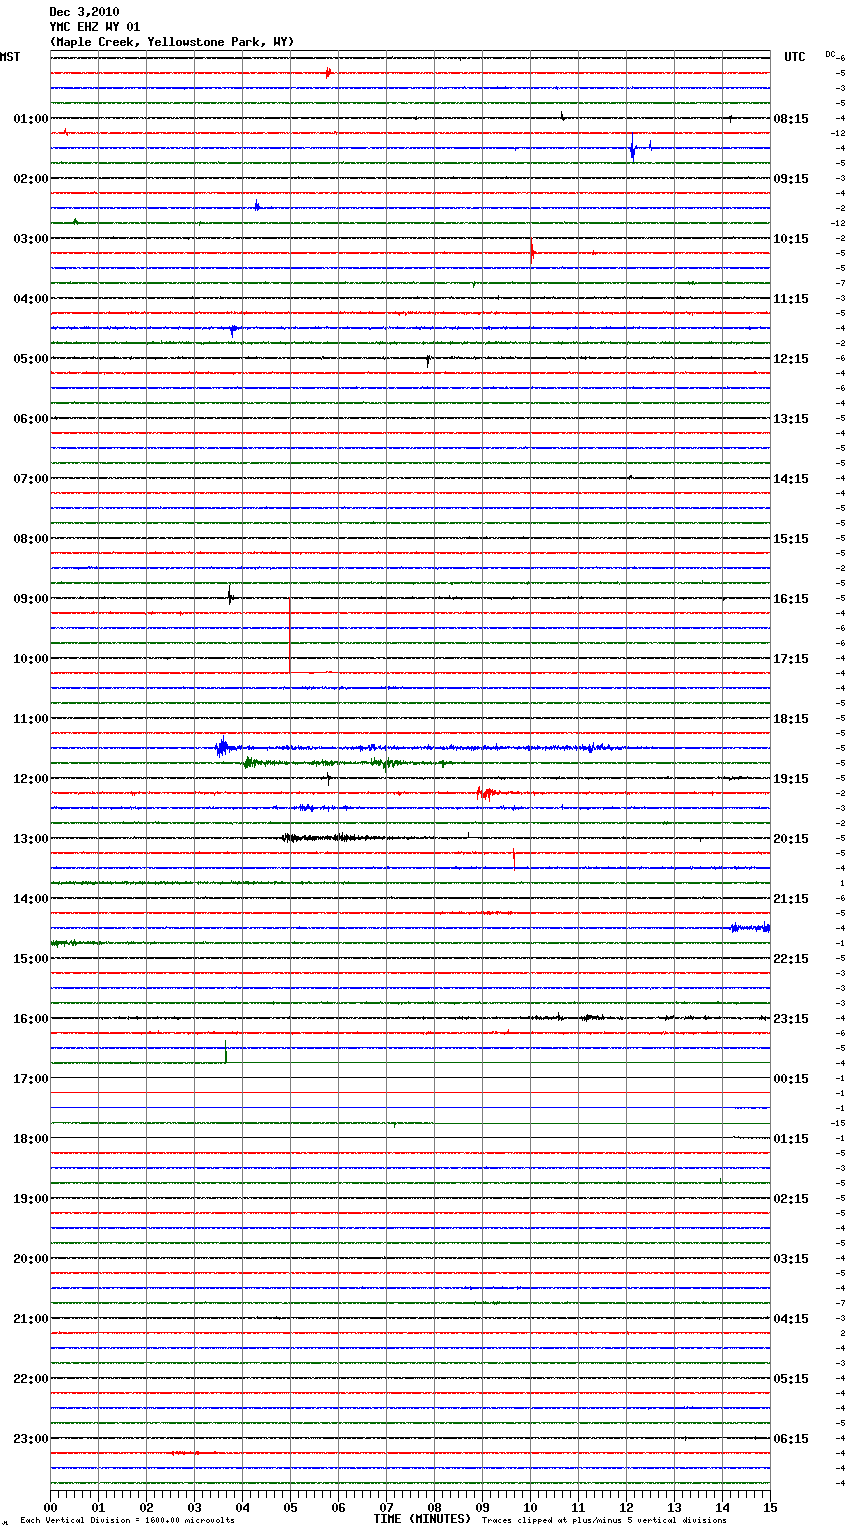Click the '02:15' UTC time label
Screen dimensions: 850x1534
791,1199
